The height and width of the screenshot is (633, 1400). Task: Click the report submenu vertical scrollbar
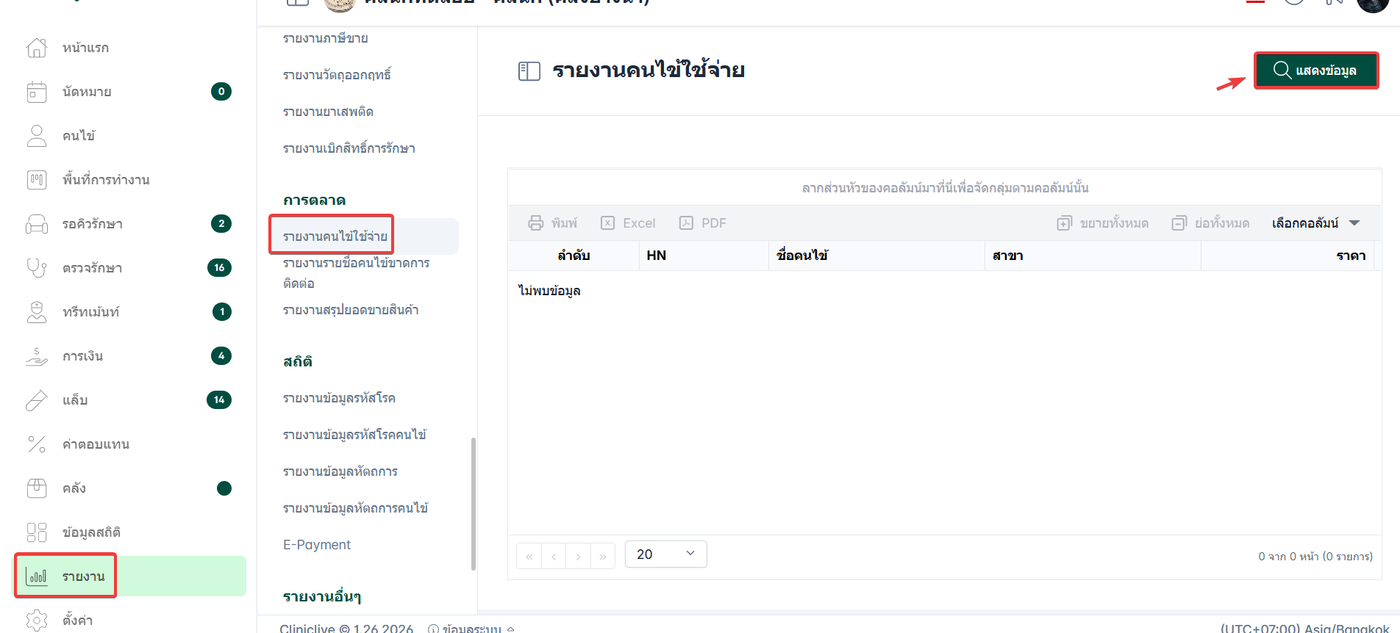[x=473, y=503]
